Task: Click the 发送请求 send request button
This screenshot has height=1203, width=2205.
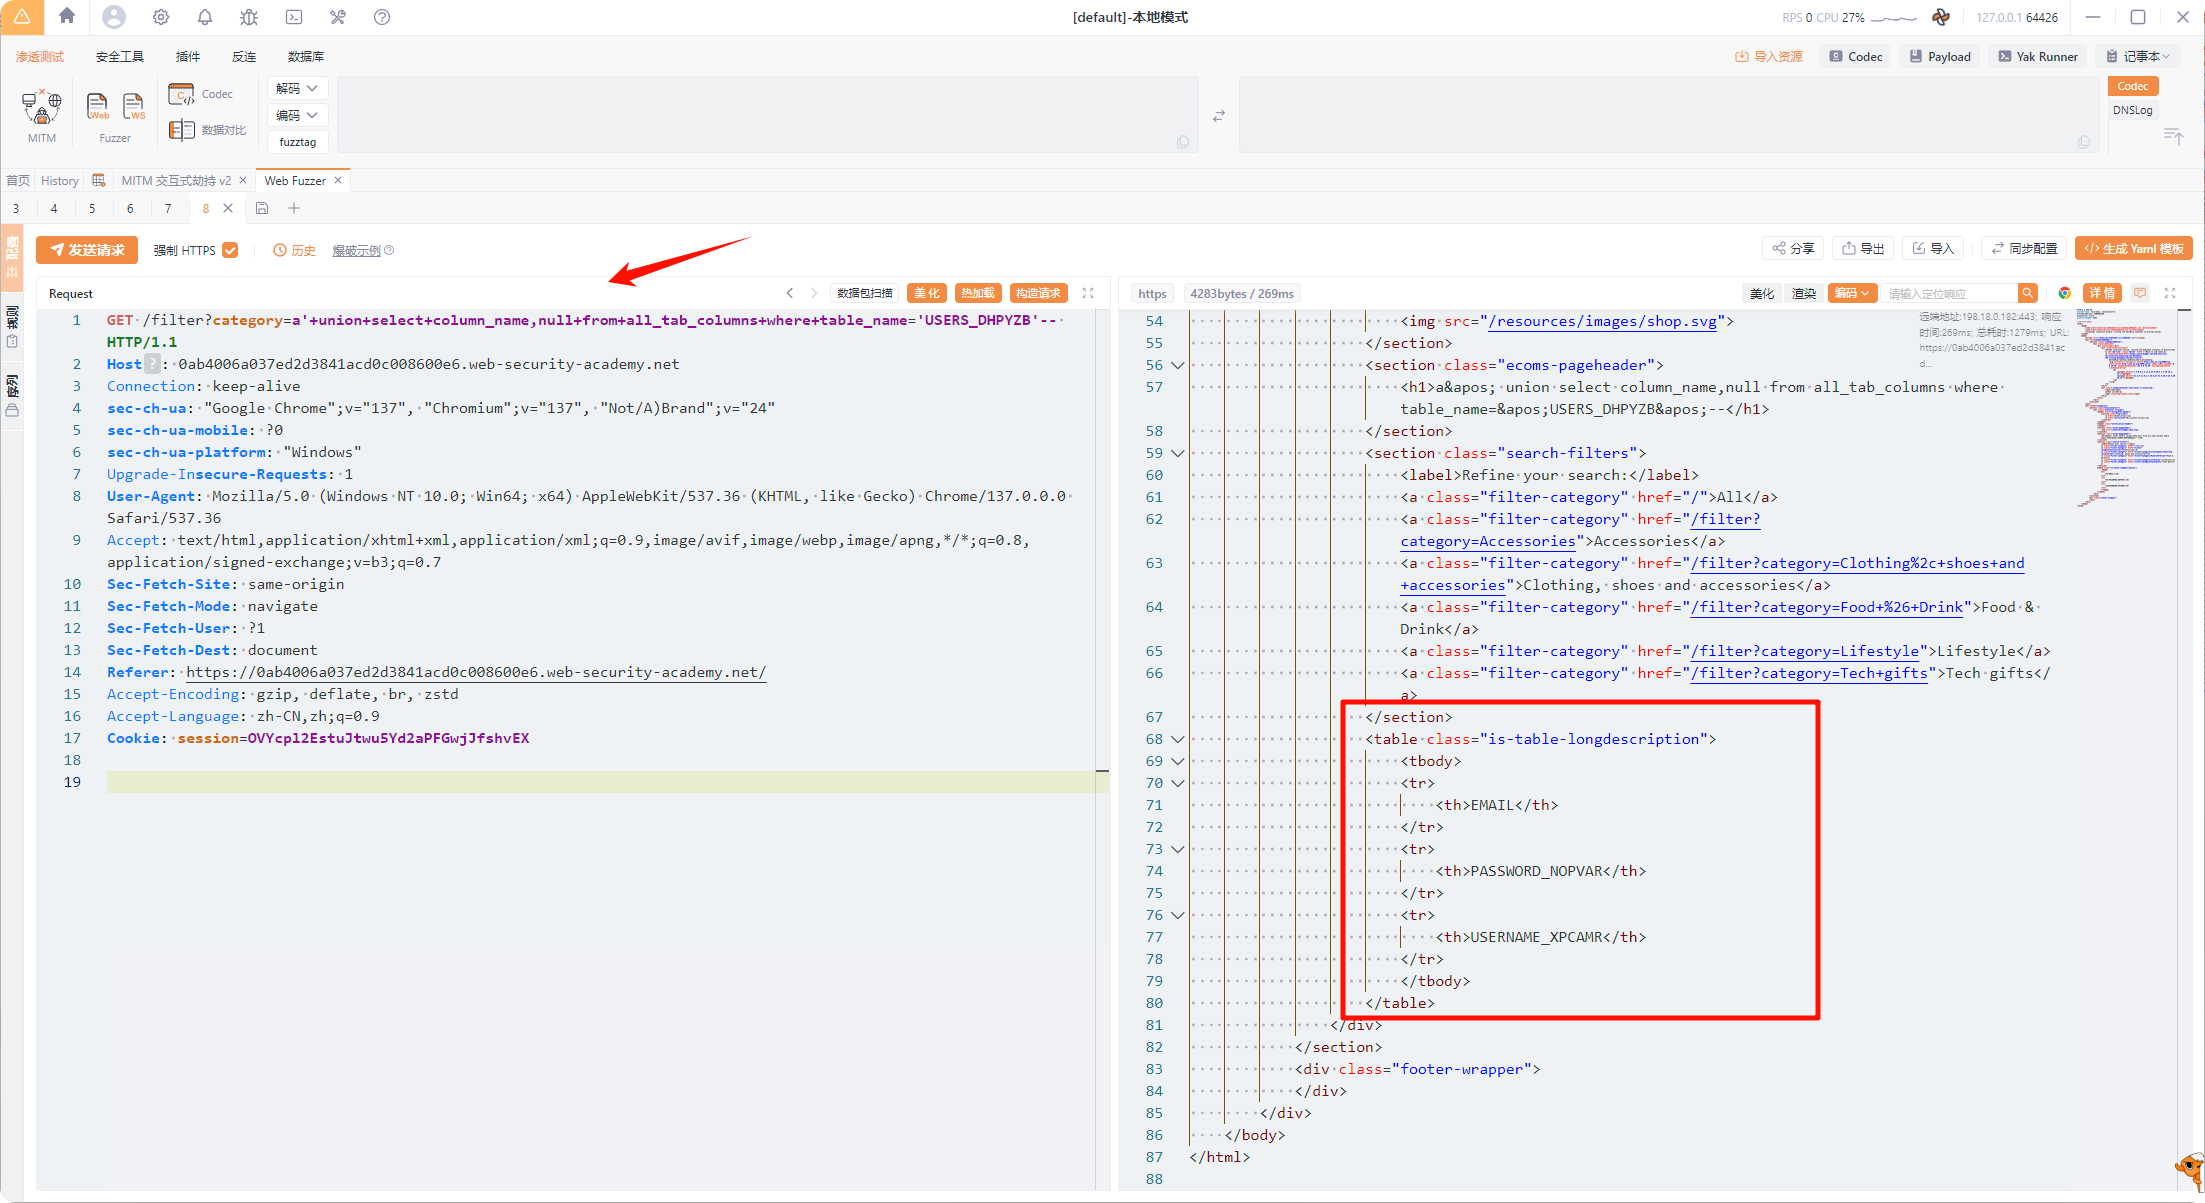Action: coord(87,250)
